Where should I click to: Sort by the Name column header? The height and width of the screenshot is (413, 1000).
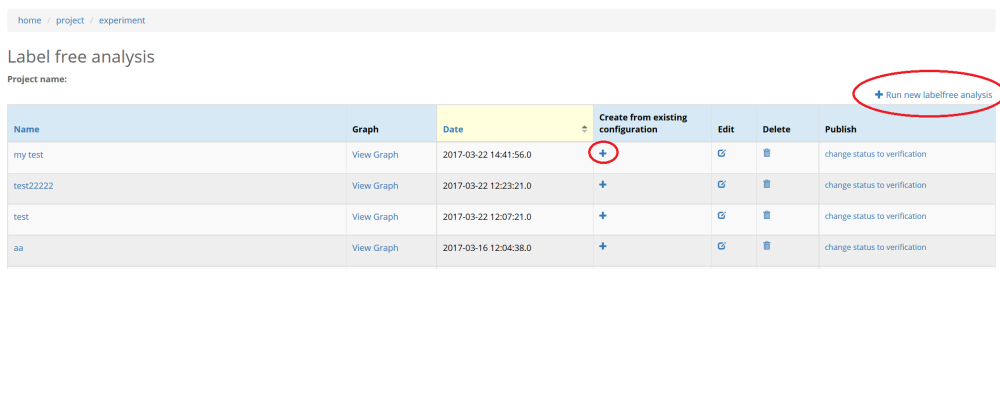coord(26,129)
